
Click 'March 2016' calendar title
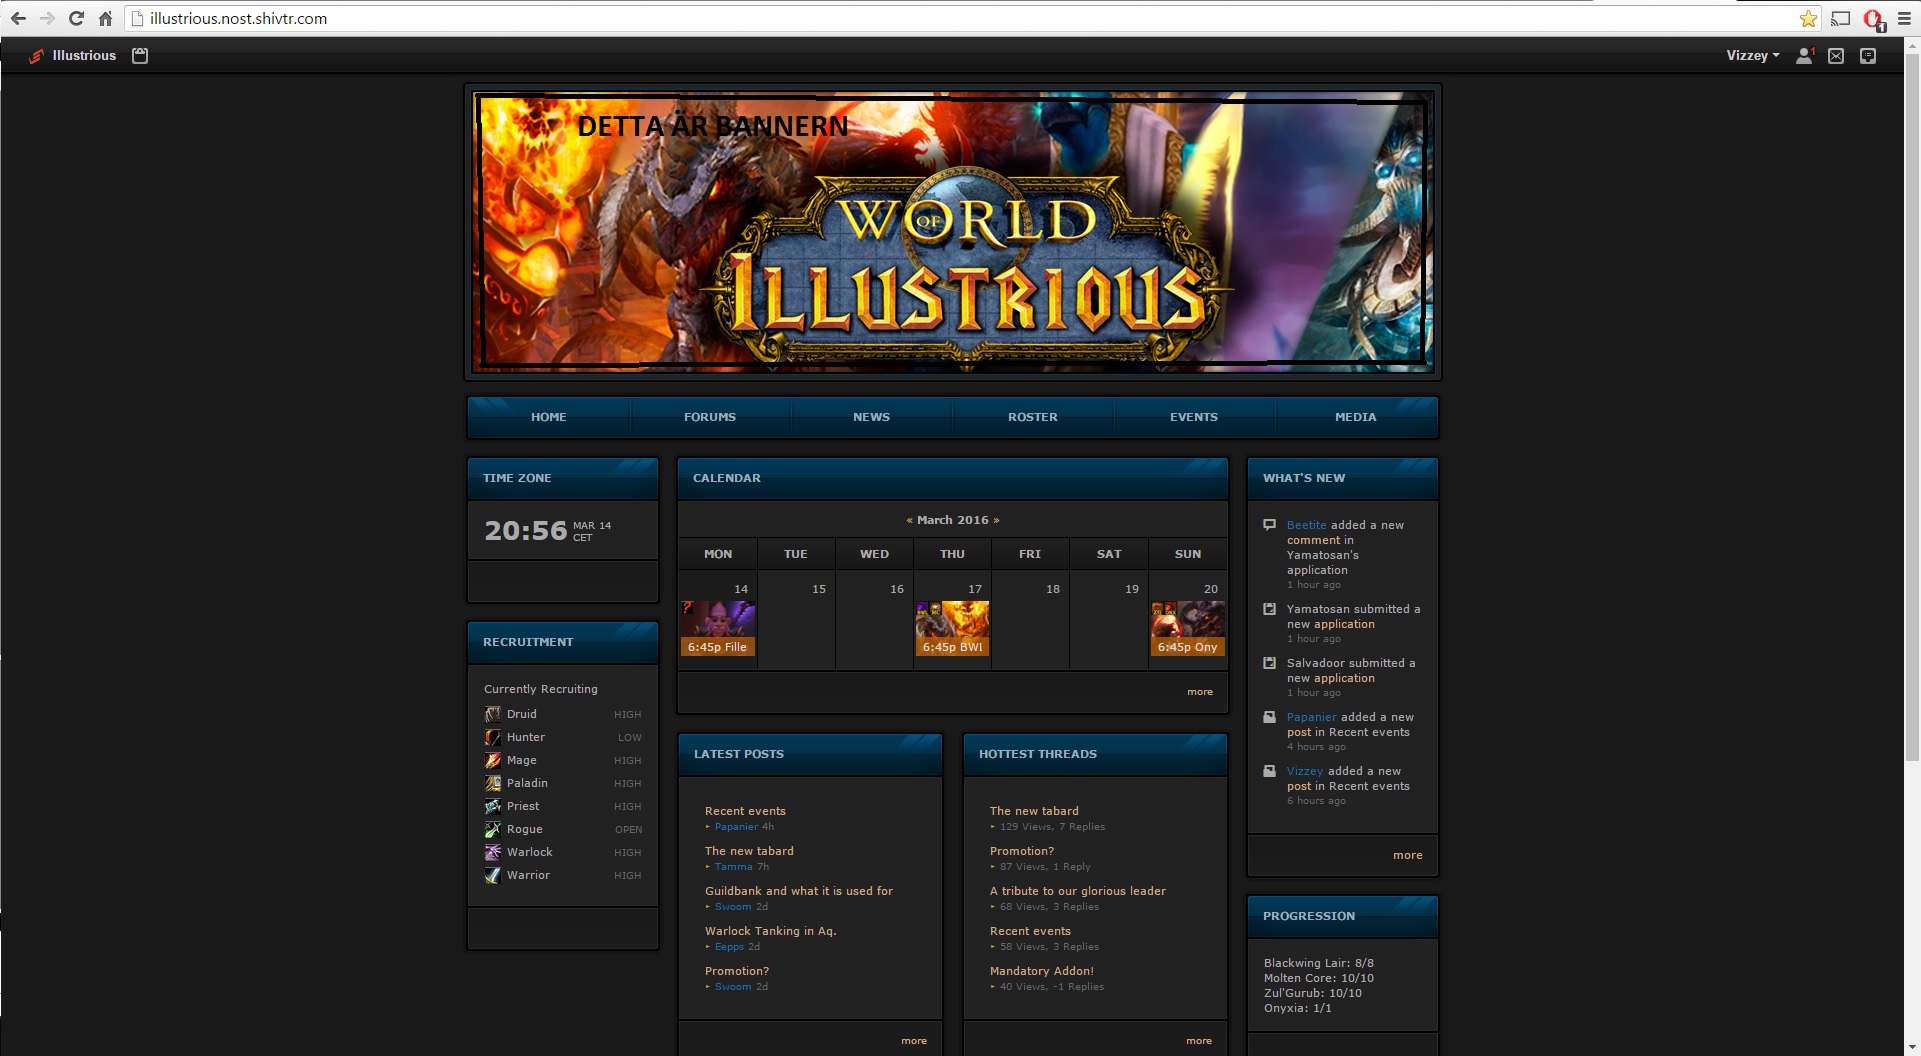(x=952, y=520)
